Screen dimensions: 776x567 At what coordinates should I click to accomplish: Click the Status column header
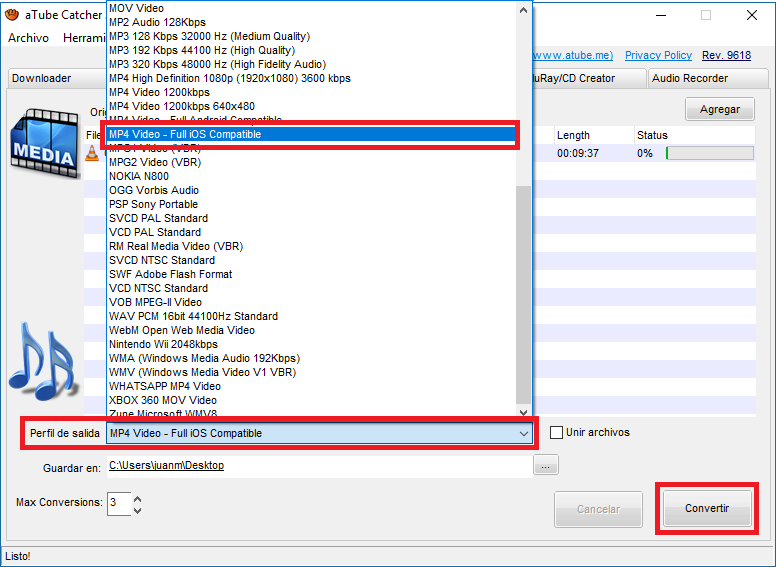695,135
